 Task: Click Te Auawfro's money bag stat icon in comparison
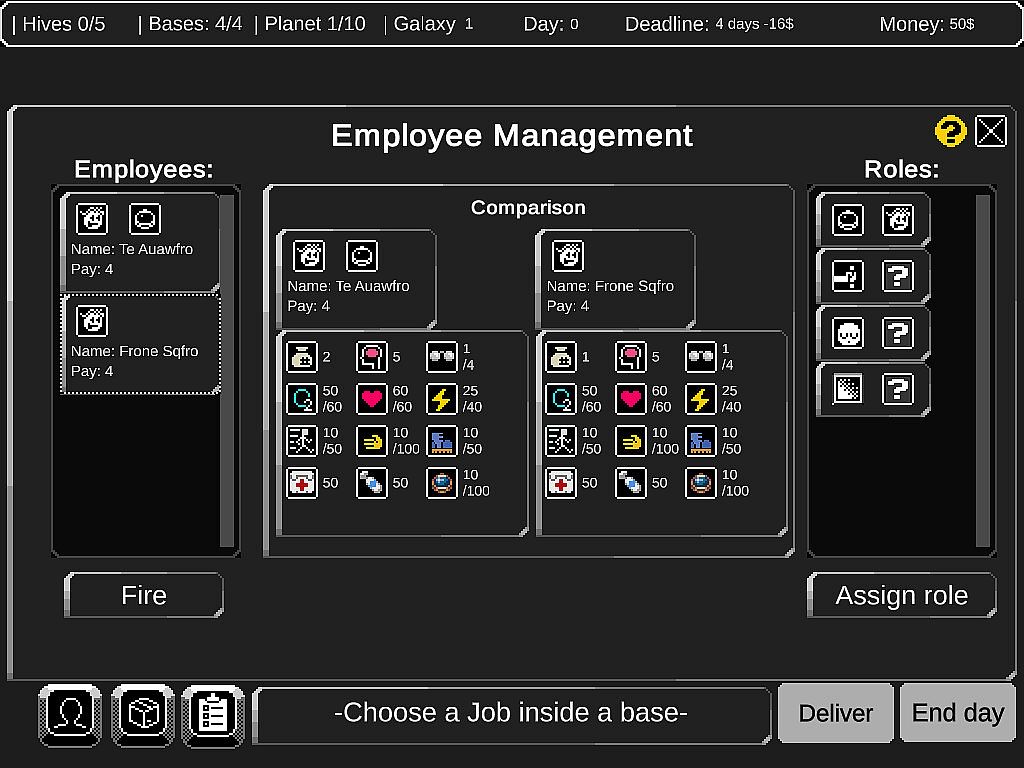pos(302,357)
